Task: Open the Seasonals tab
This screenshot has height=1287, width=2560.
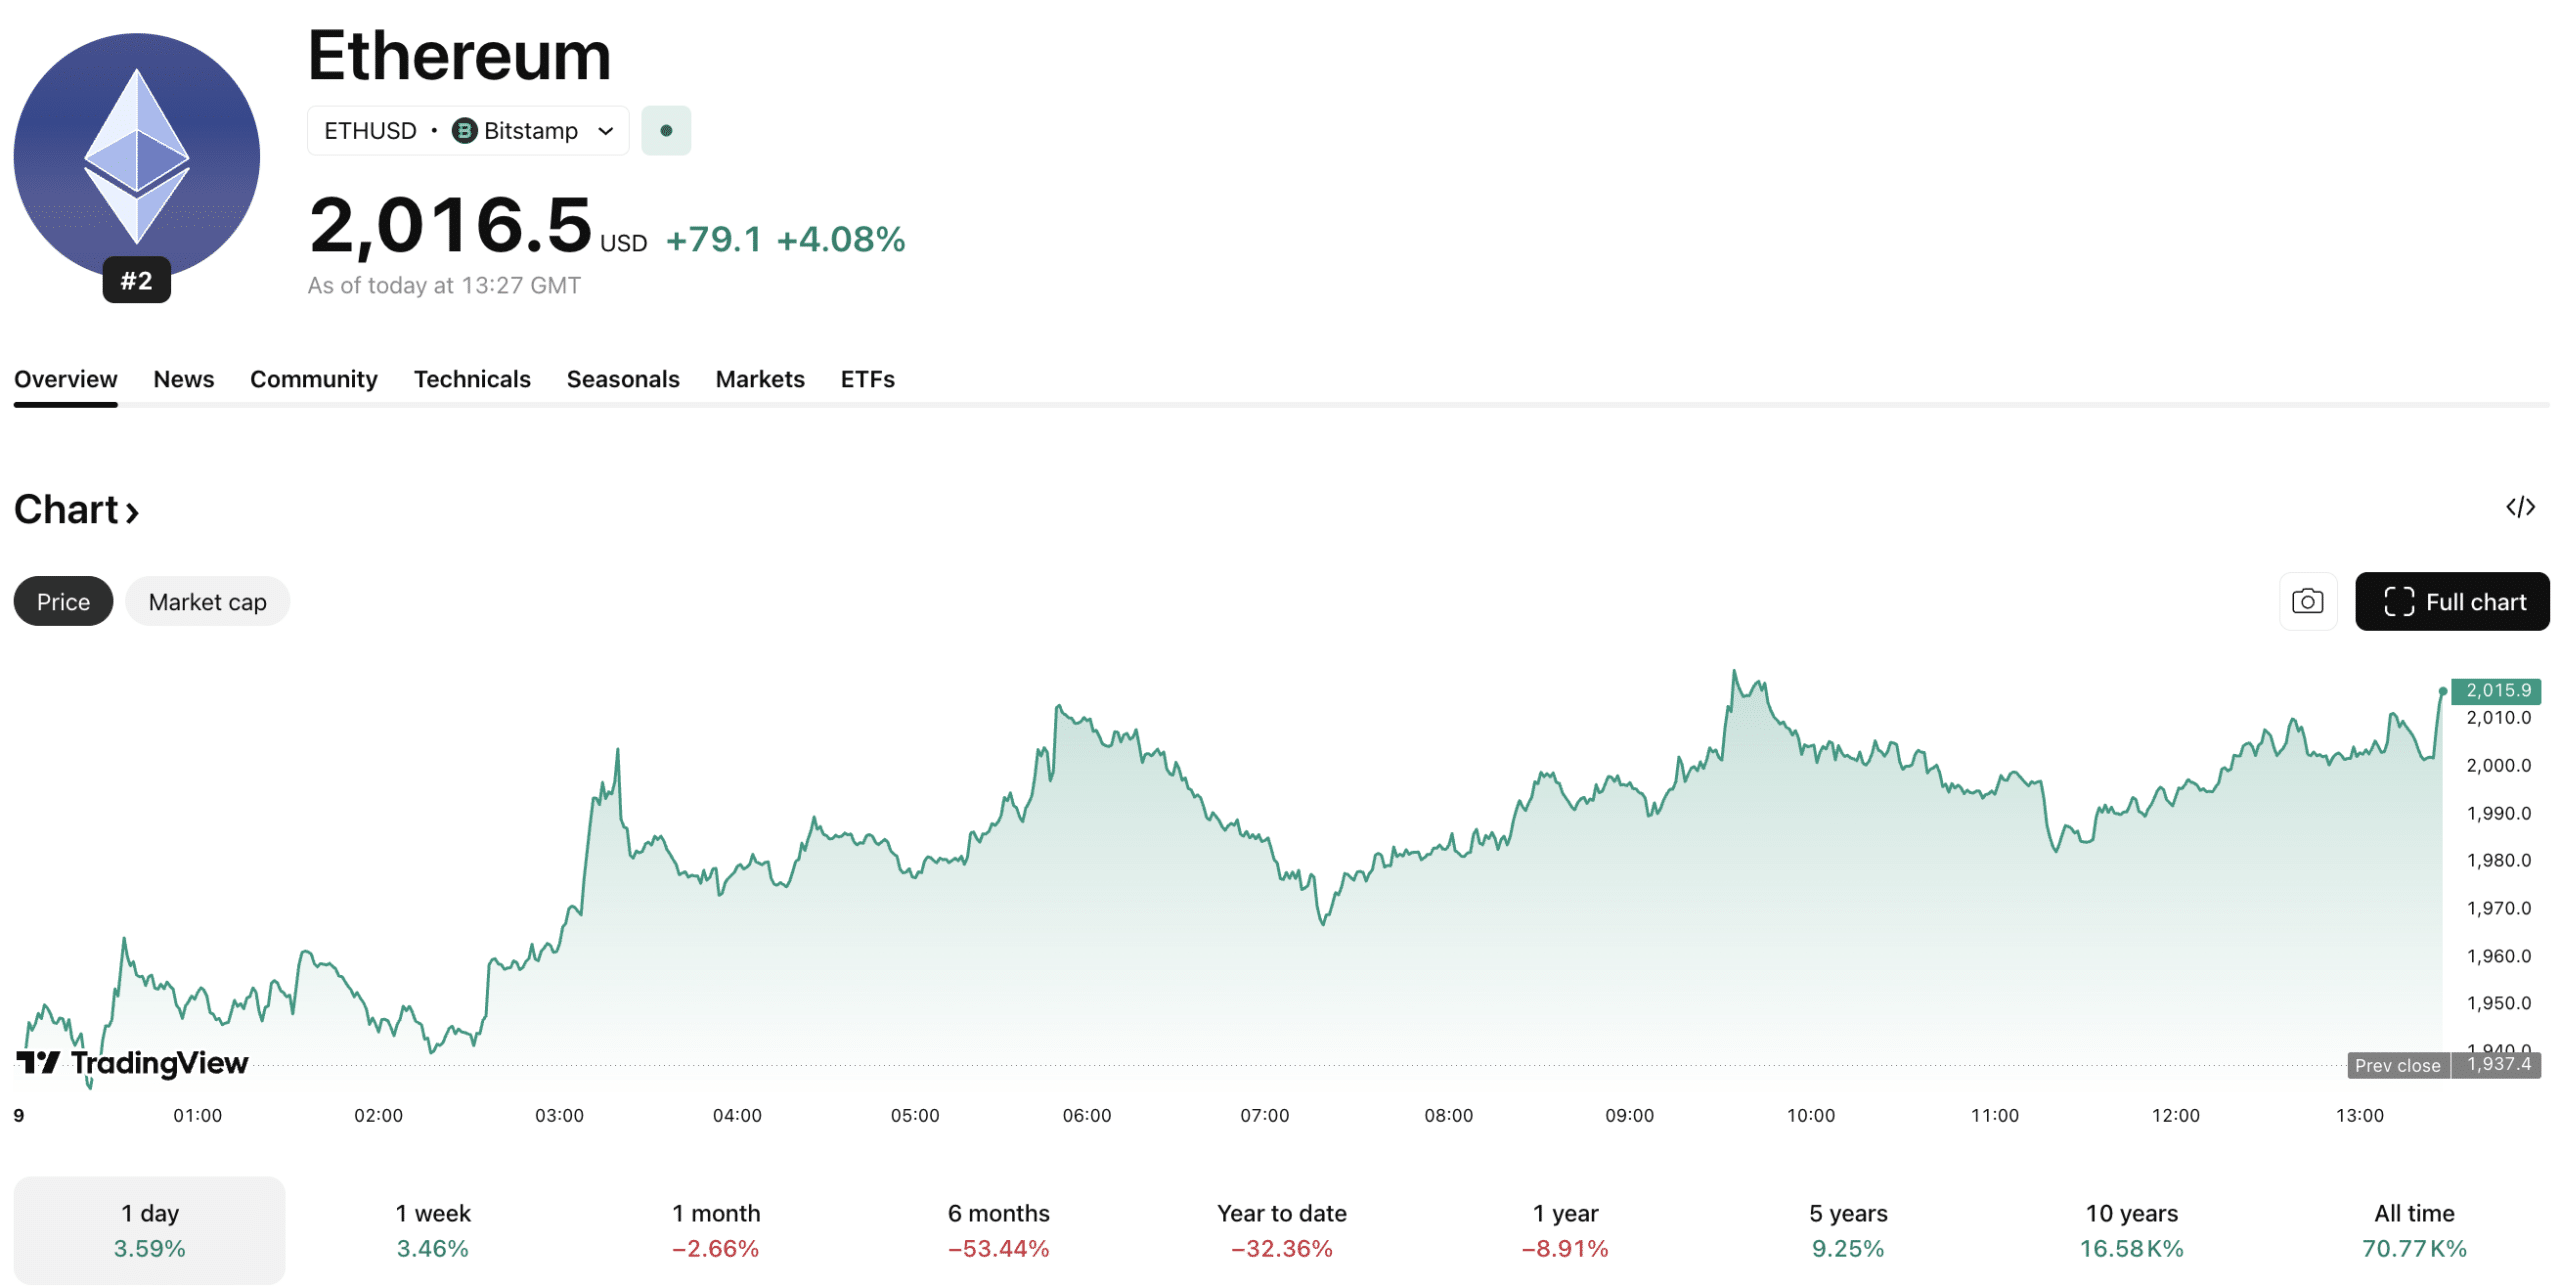Action: tap(622, 379)
